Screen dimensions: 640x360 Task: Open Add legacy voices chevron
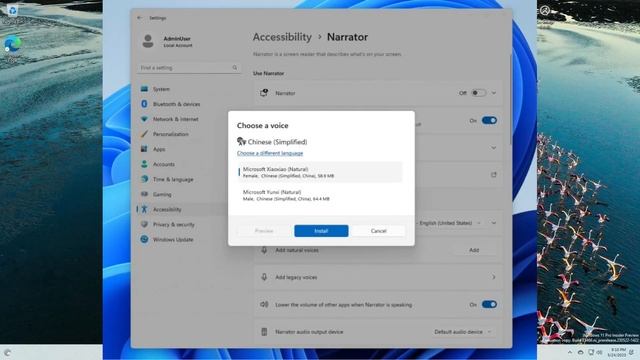[x=494, y=278]
